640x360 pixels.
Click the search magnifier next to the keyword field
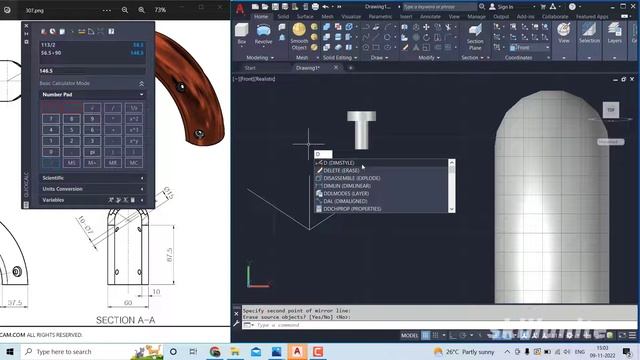tap(482, 7)
